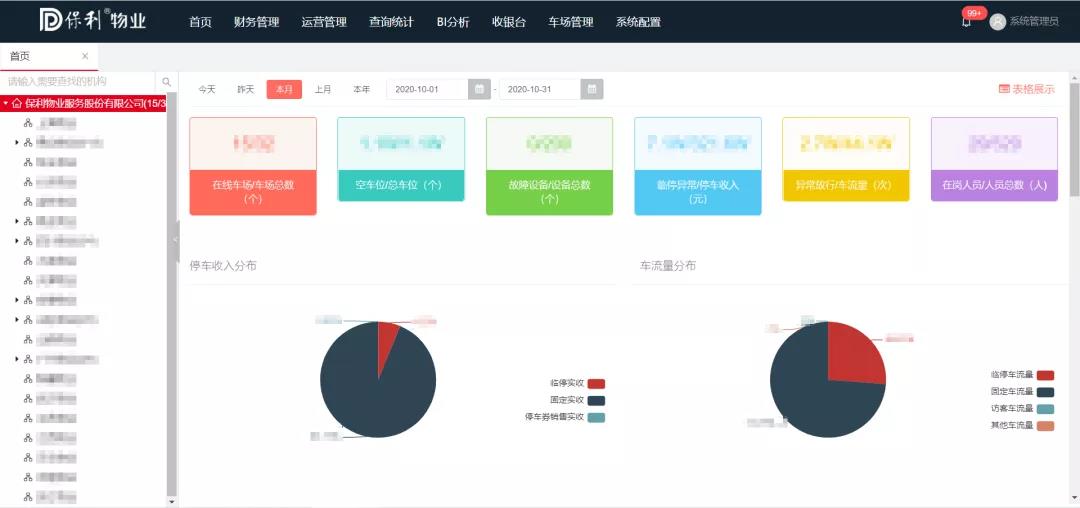The width and height of the screenshot is (1080, 508).
Task: Open calendar picker beside 2020-10-01 date
Action: click(x=481, y=89)
